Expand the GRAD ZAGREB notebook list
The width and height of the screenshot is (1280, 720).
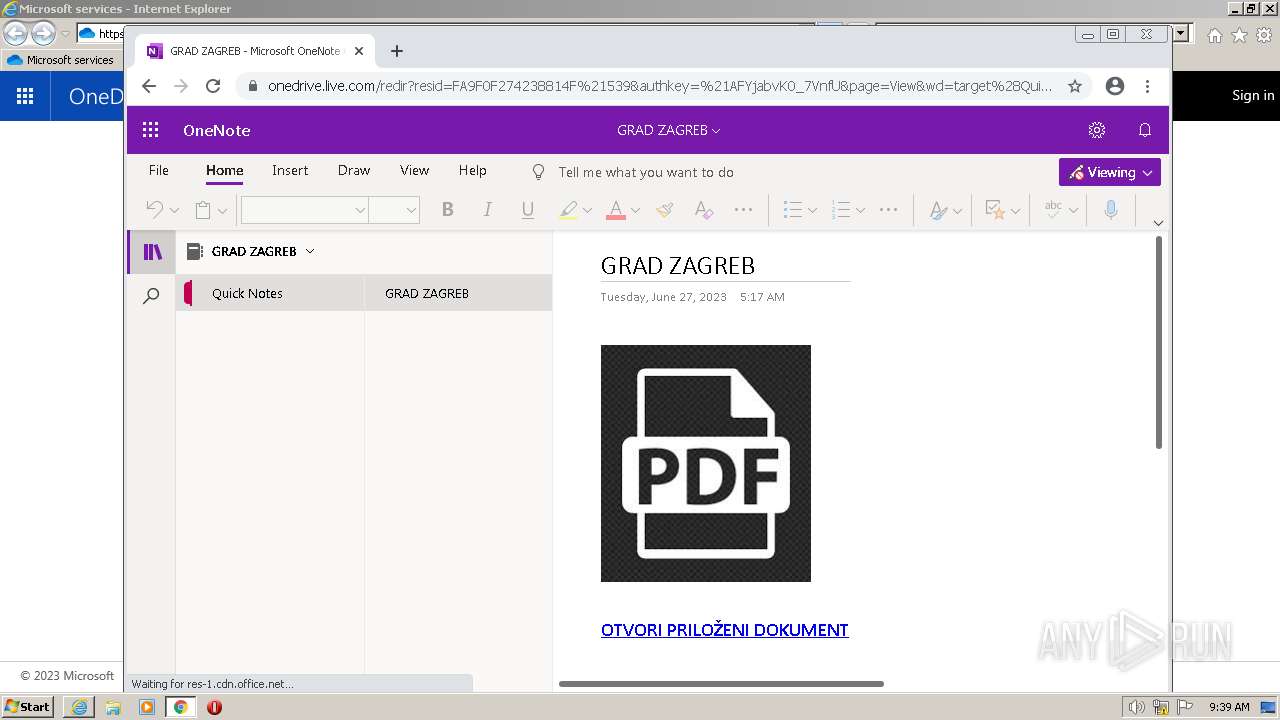(x=309, y=251)
